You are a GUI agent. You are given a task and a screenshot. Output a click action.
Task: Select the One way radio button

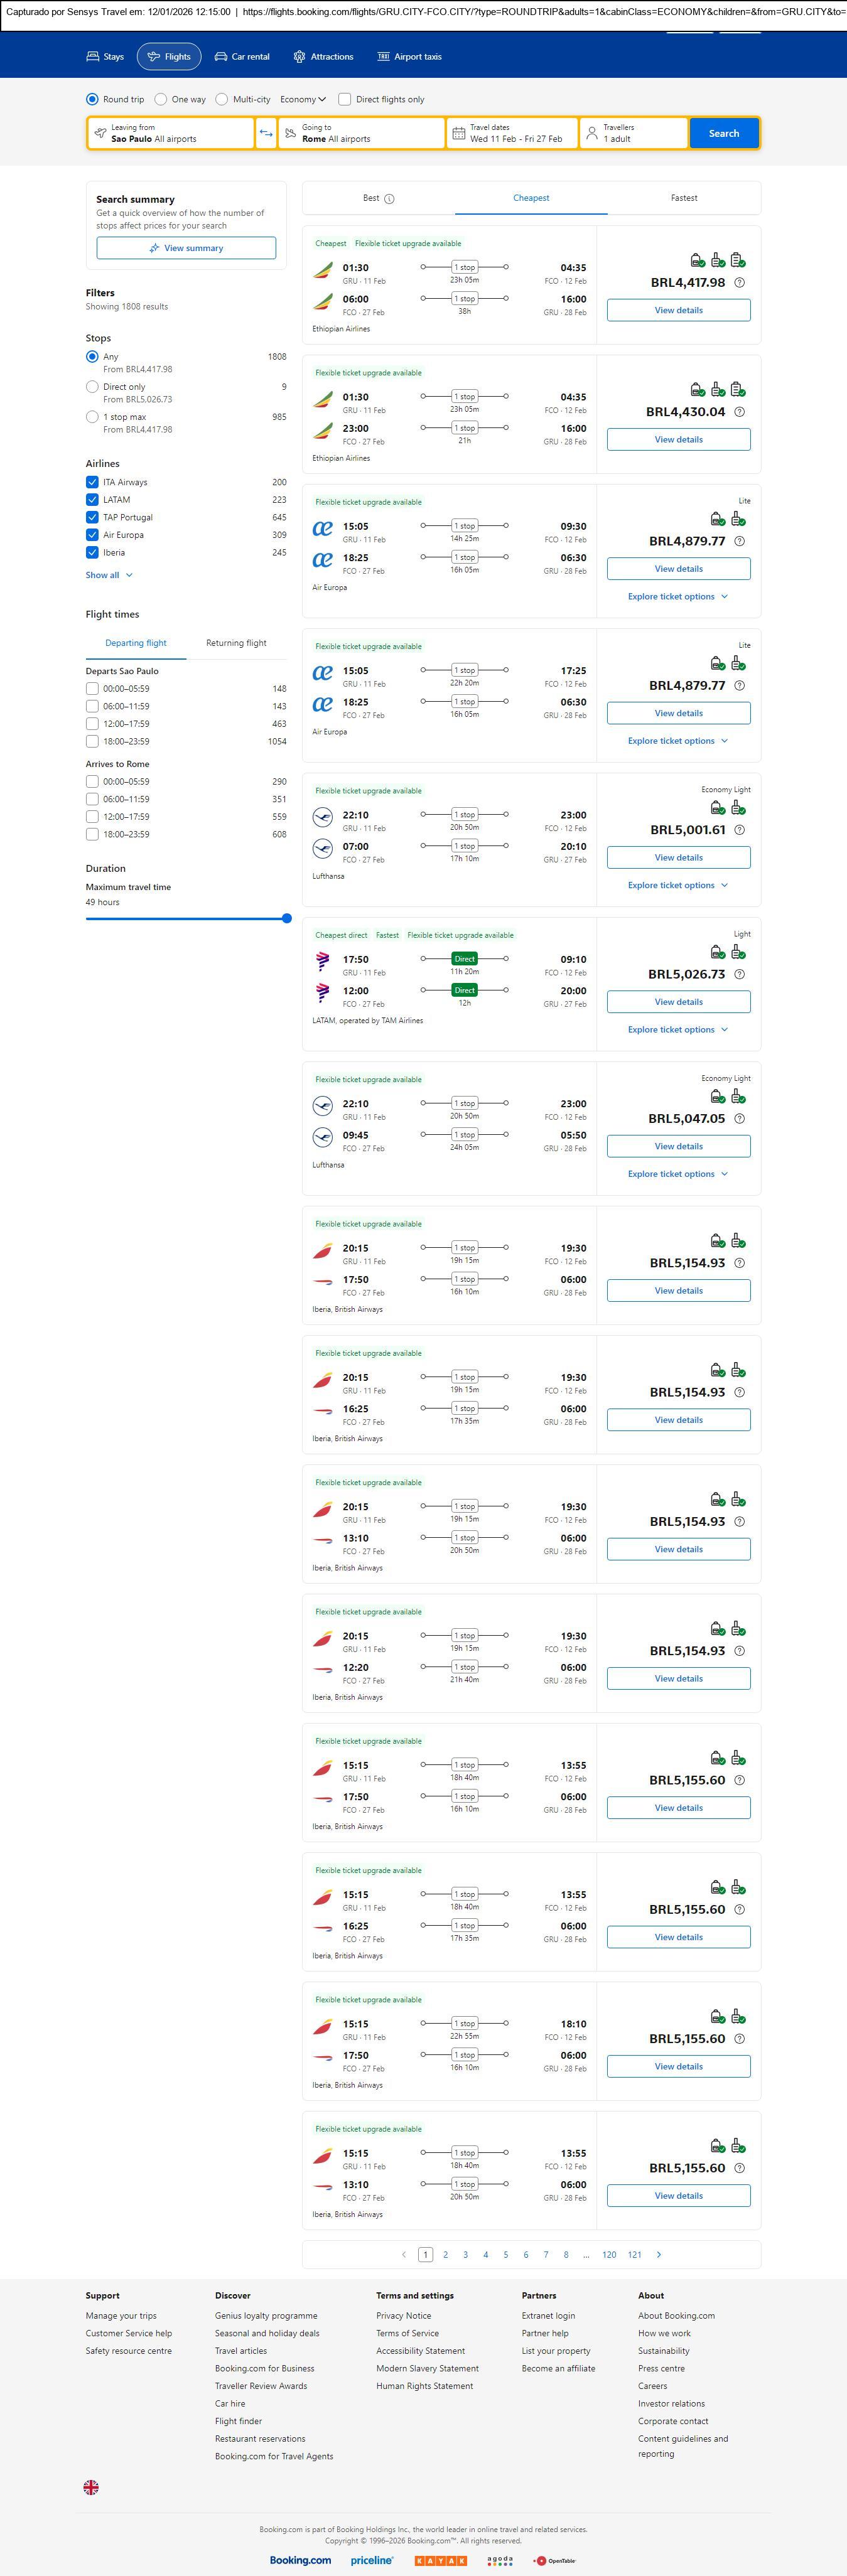161,99
